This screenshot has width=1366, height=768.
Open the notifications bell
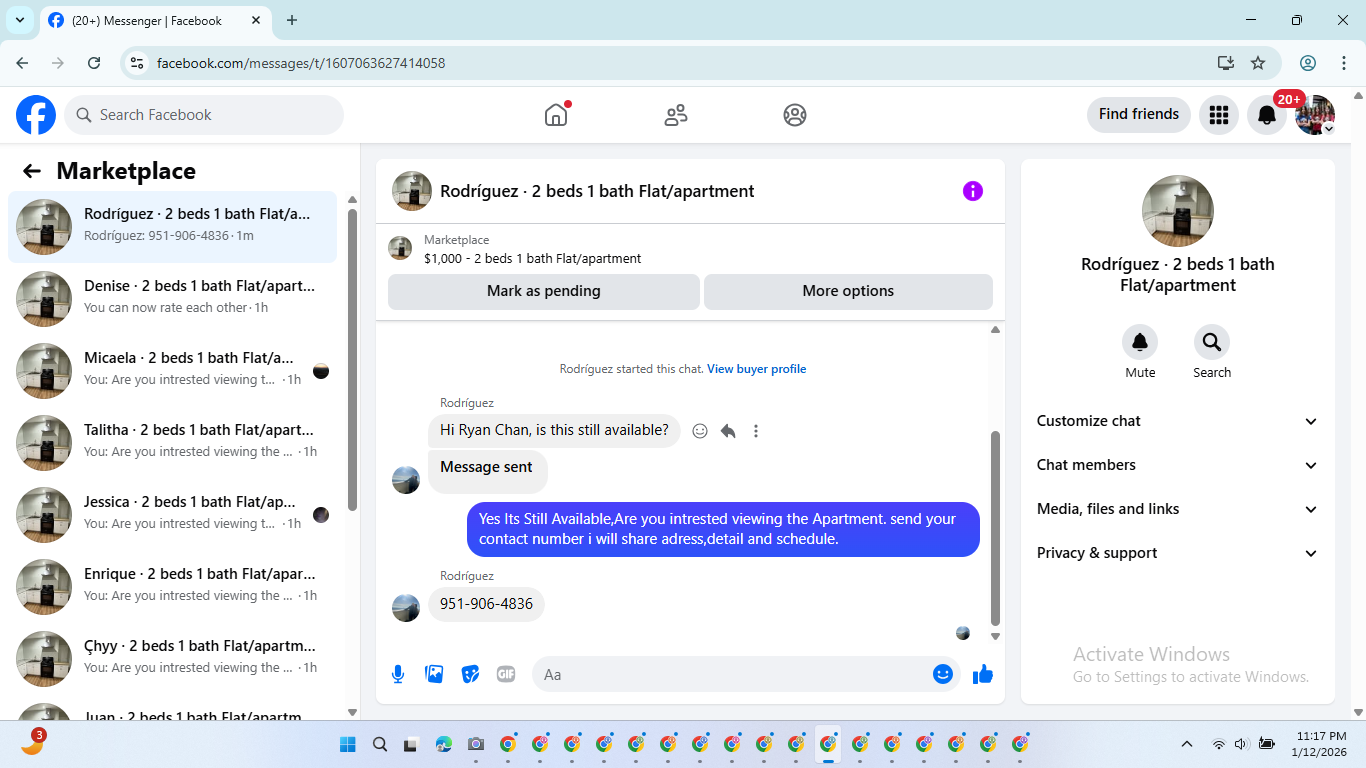(x=1267, y=115)
